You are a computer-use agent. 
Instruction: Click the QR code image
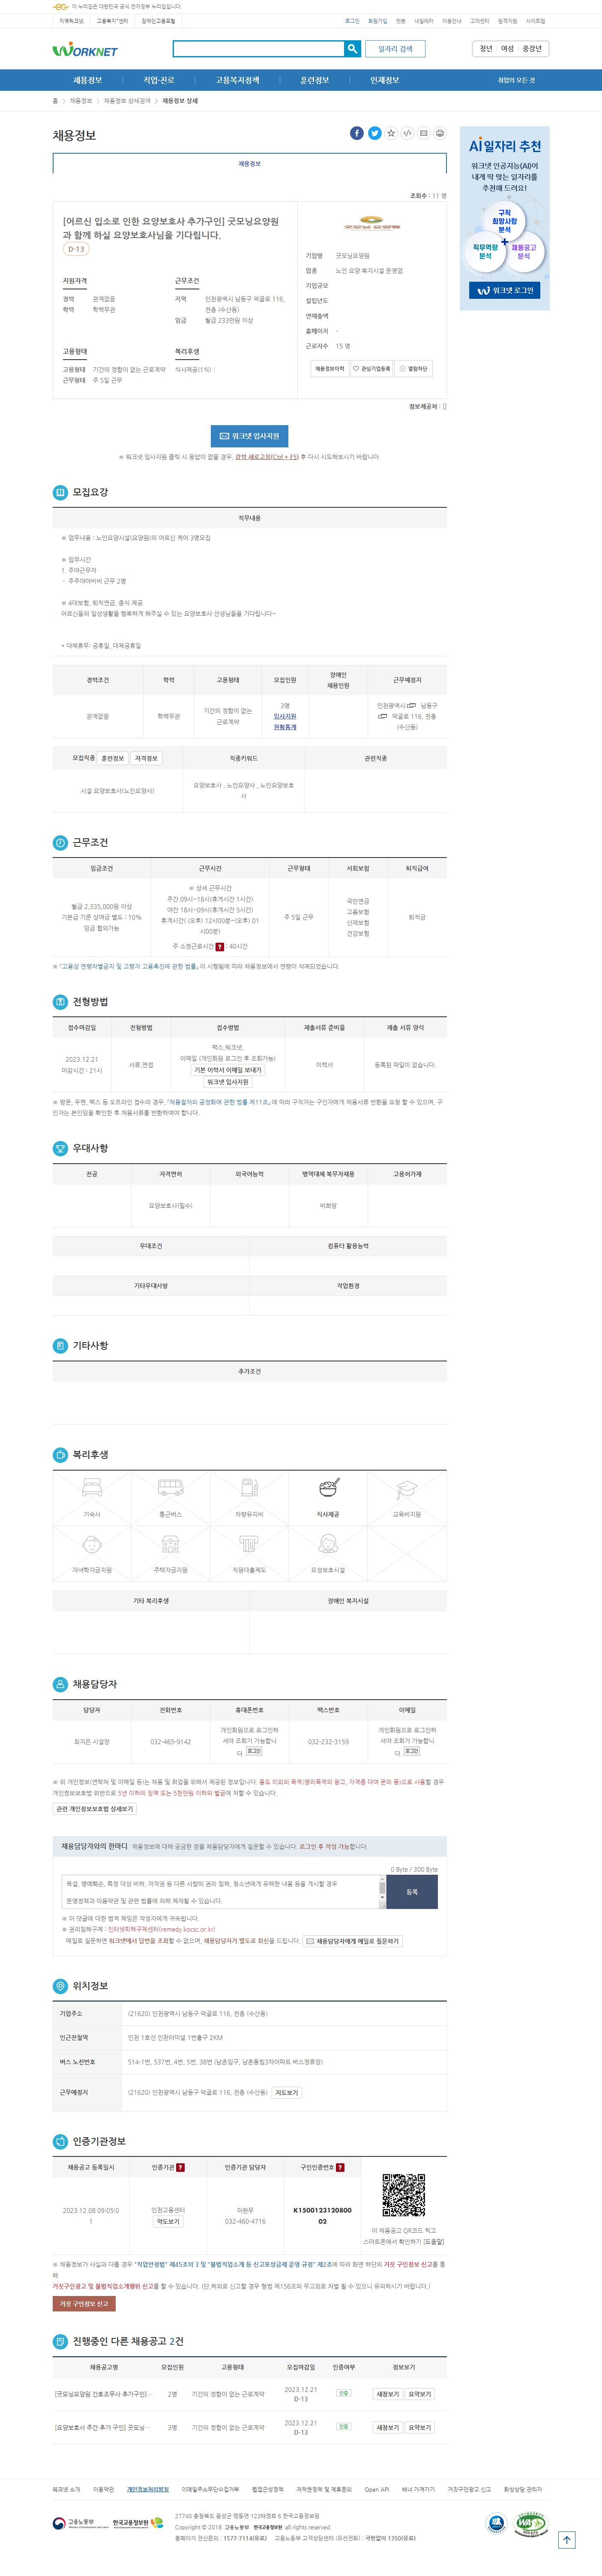(404, 2194)
